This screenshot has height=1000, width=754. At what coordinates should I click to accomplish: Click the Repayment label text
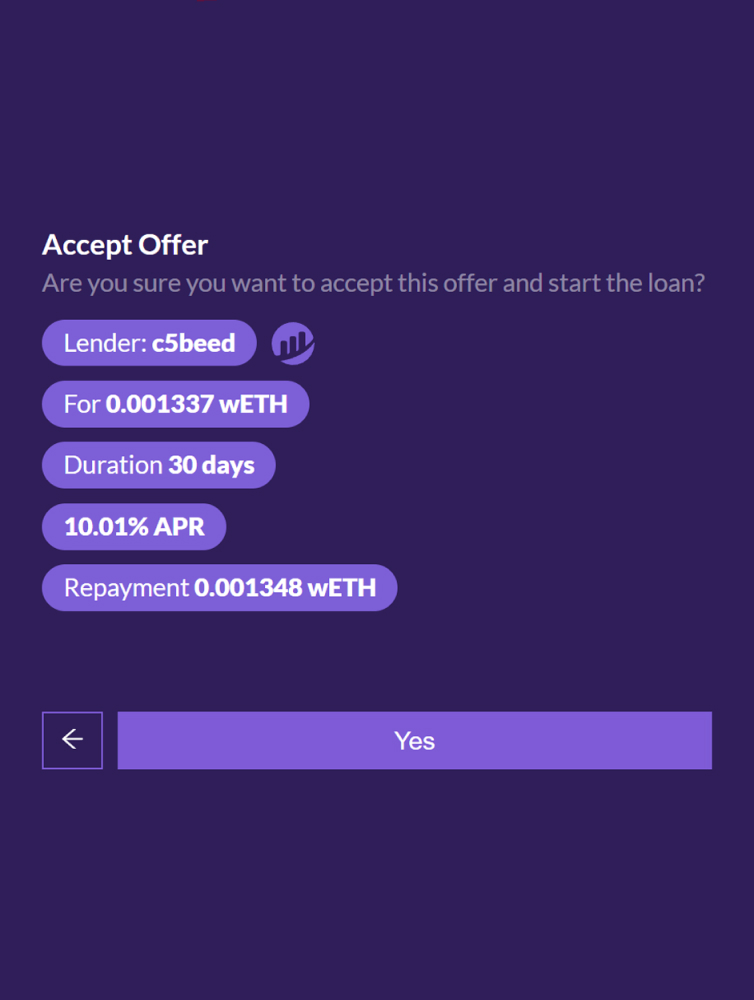pyautogui.click(x=126, y=588)
